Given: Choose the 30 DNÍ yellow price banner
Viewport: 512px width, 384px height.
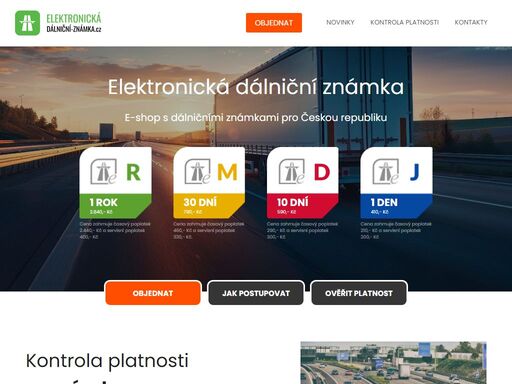Looking at the screenshot, I should pyautogui.click(x=209, y=206).
